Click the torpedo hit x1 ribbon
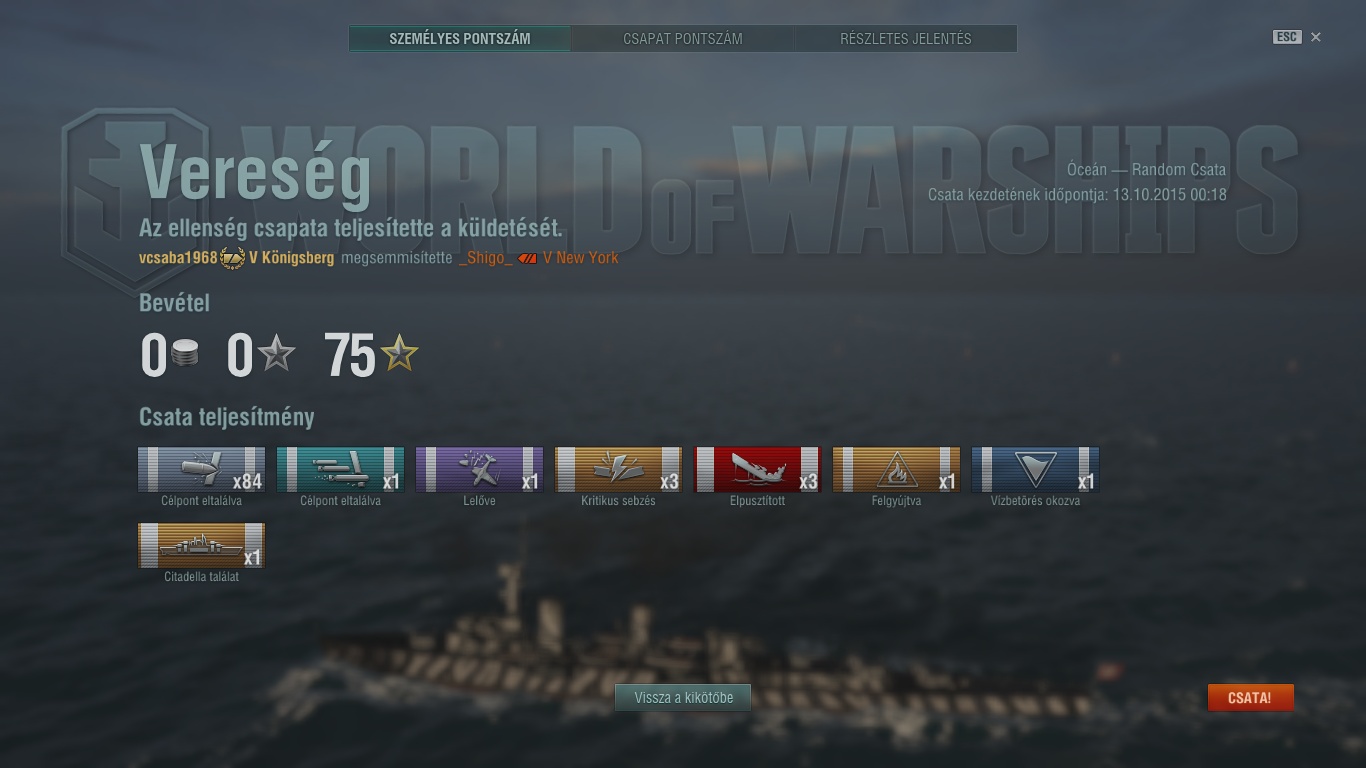This screenshot has height=768, width=1366. point(340,470)
